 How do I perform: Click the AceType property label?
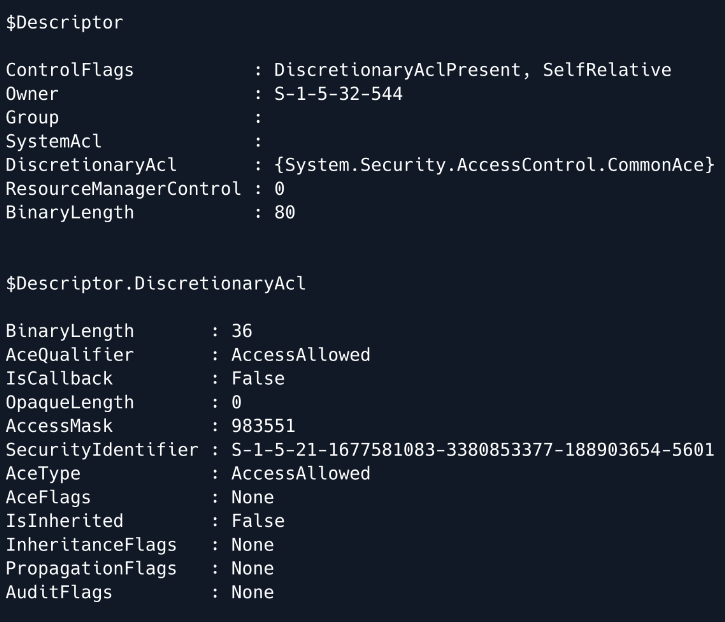[43, 474]
